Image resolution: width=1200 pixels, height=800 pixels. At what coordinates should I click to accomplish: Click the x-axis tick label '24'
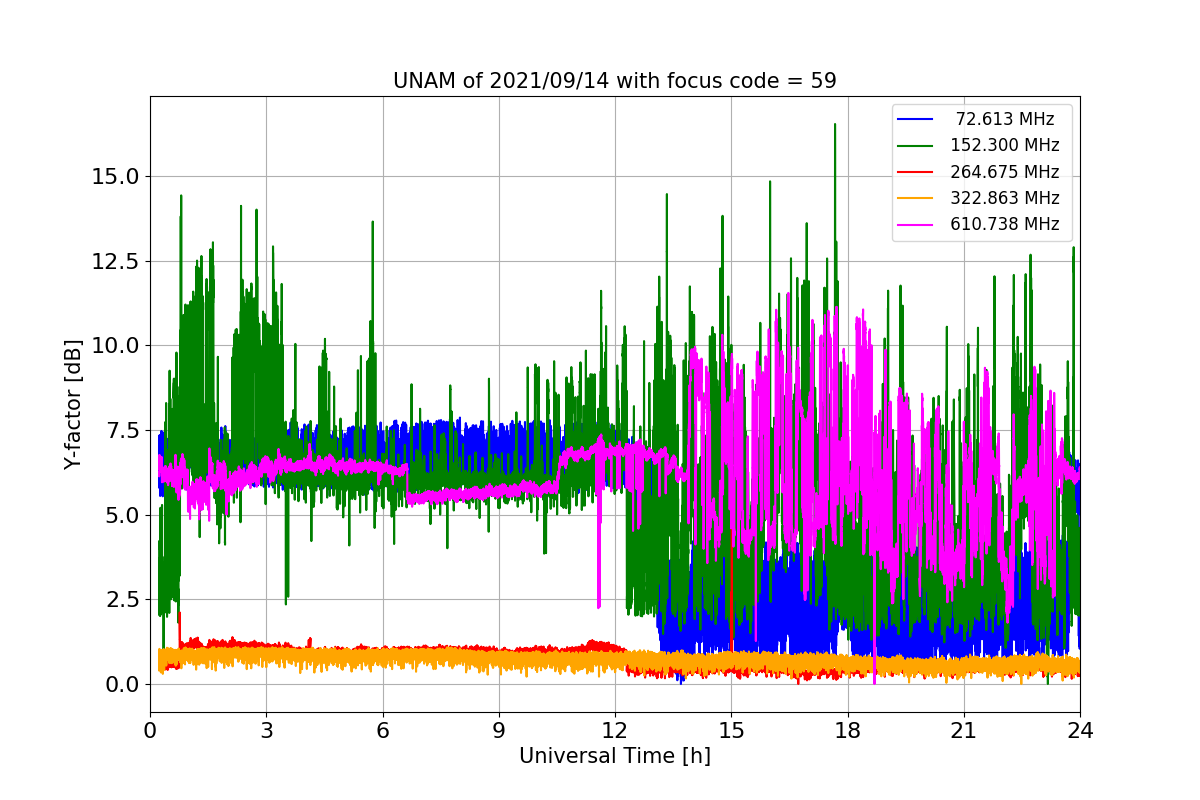pos(1080,731)
